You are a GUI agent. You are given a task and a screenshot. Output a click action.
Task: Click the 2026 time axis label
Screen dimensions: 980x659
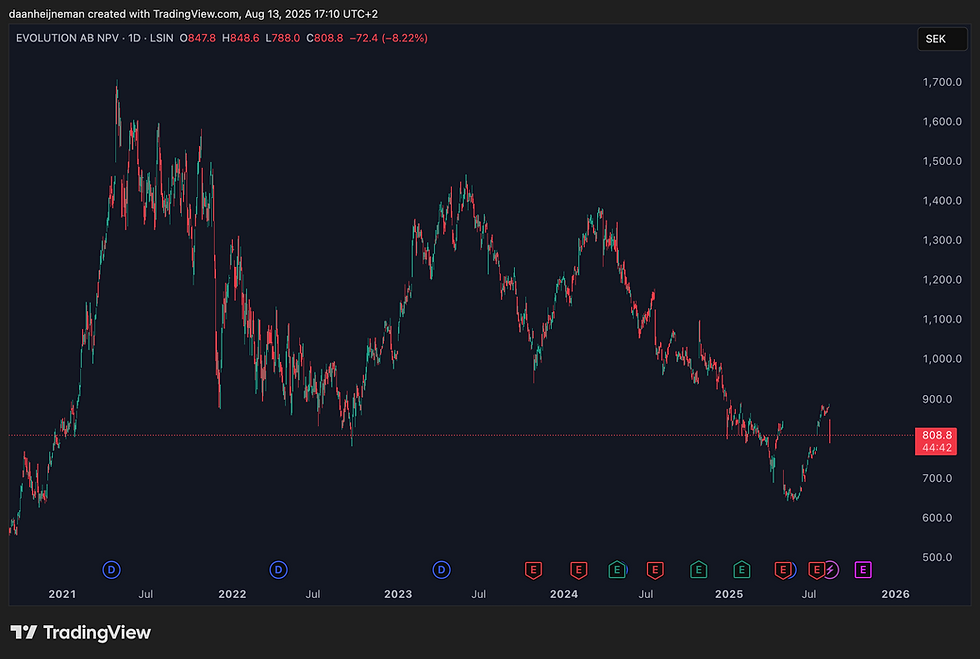[895, 594]
